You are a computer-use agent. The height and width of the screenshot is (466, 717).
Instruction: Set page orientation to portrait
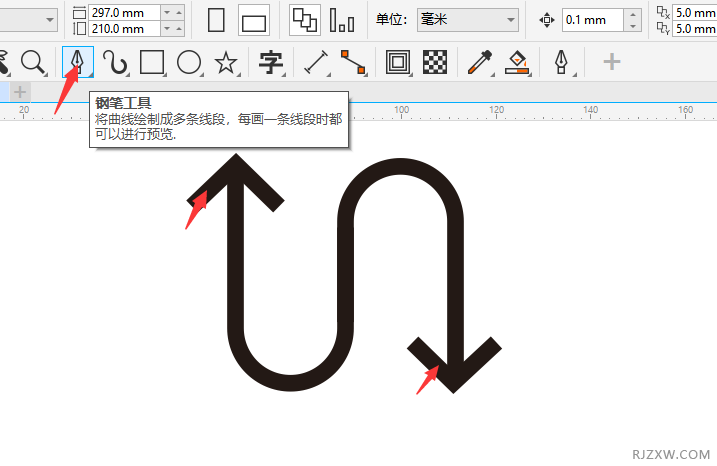pyautogui.click(x=216, y=20)
